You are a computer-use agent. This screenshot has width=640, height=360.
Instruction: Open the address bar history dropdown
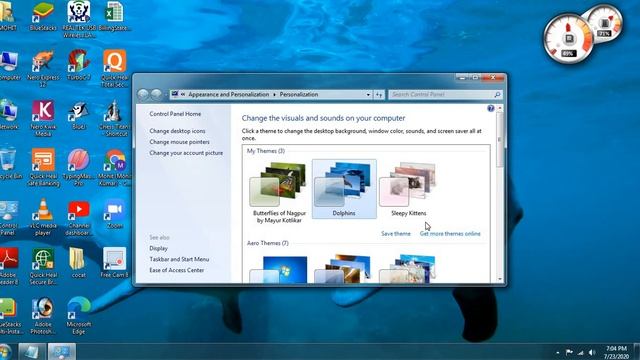pos(368,95)
